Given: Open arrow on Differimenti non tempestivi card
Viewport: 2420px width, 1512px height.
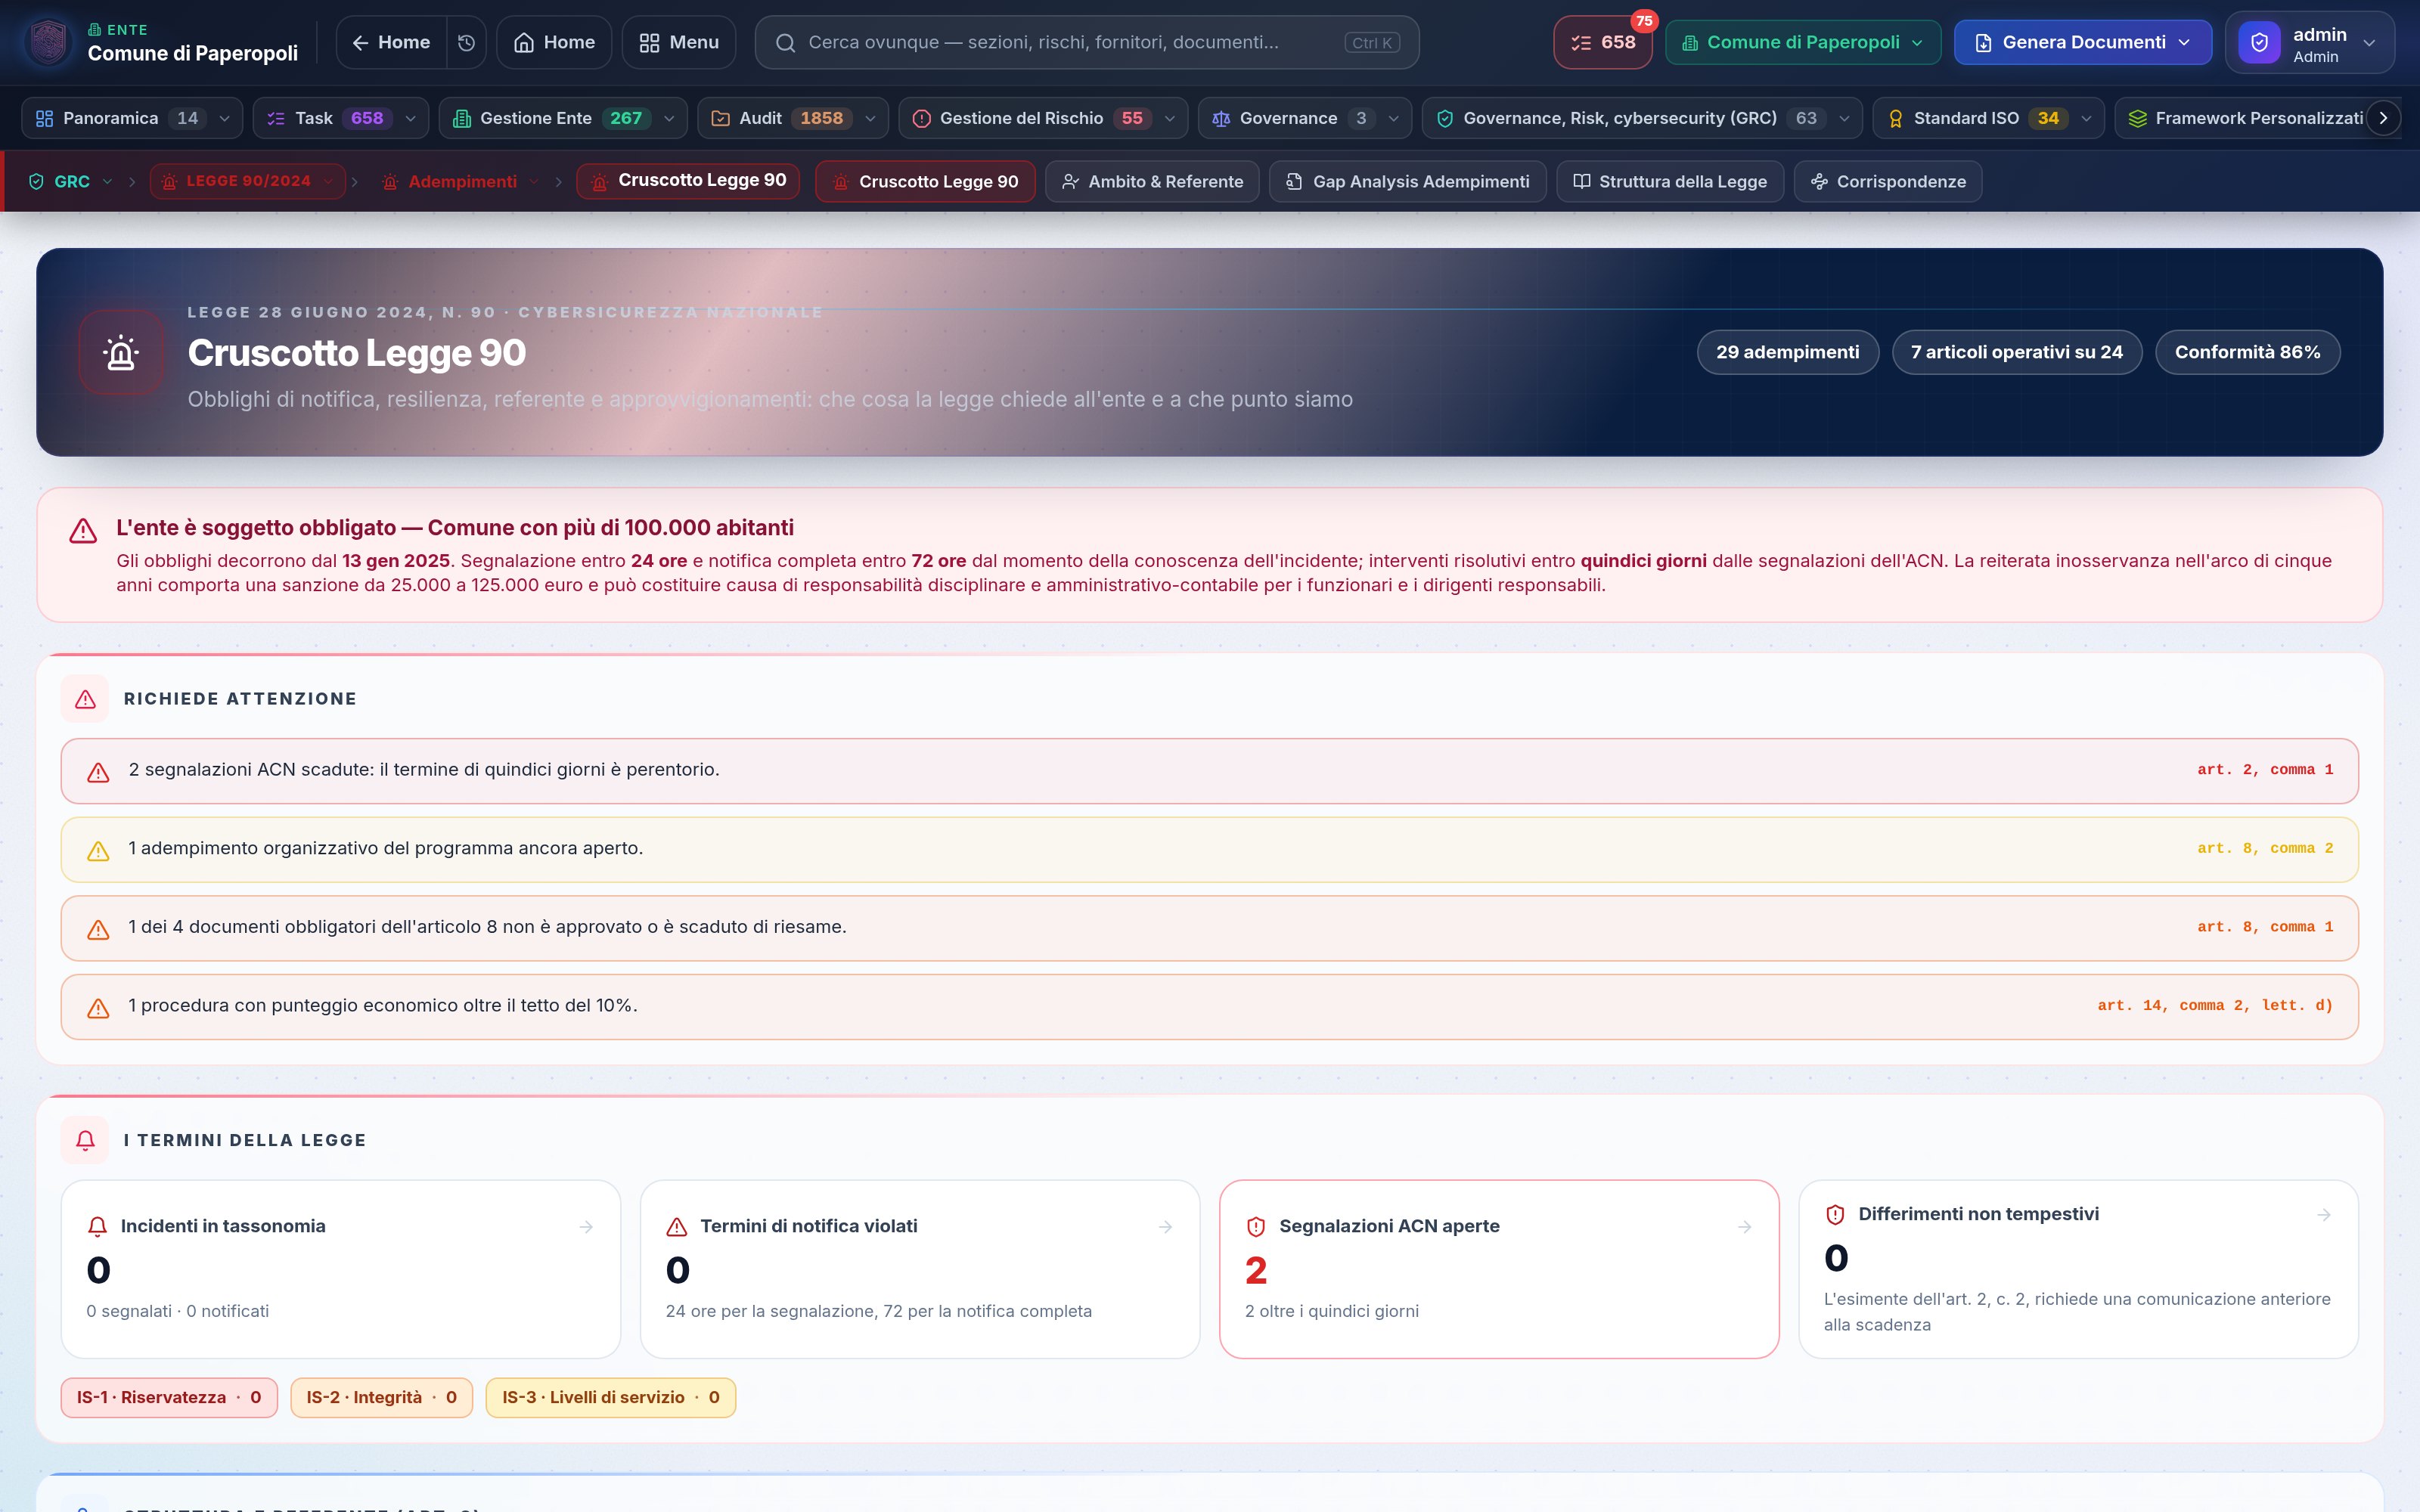Looking at the screenshot, I should (2323, 1214).
